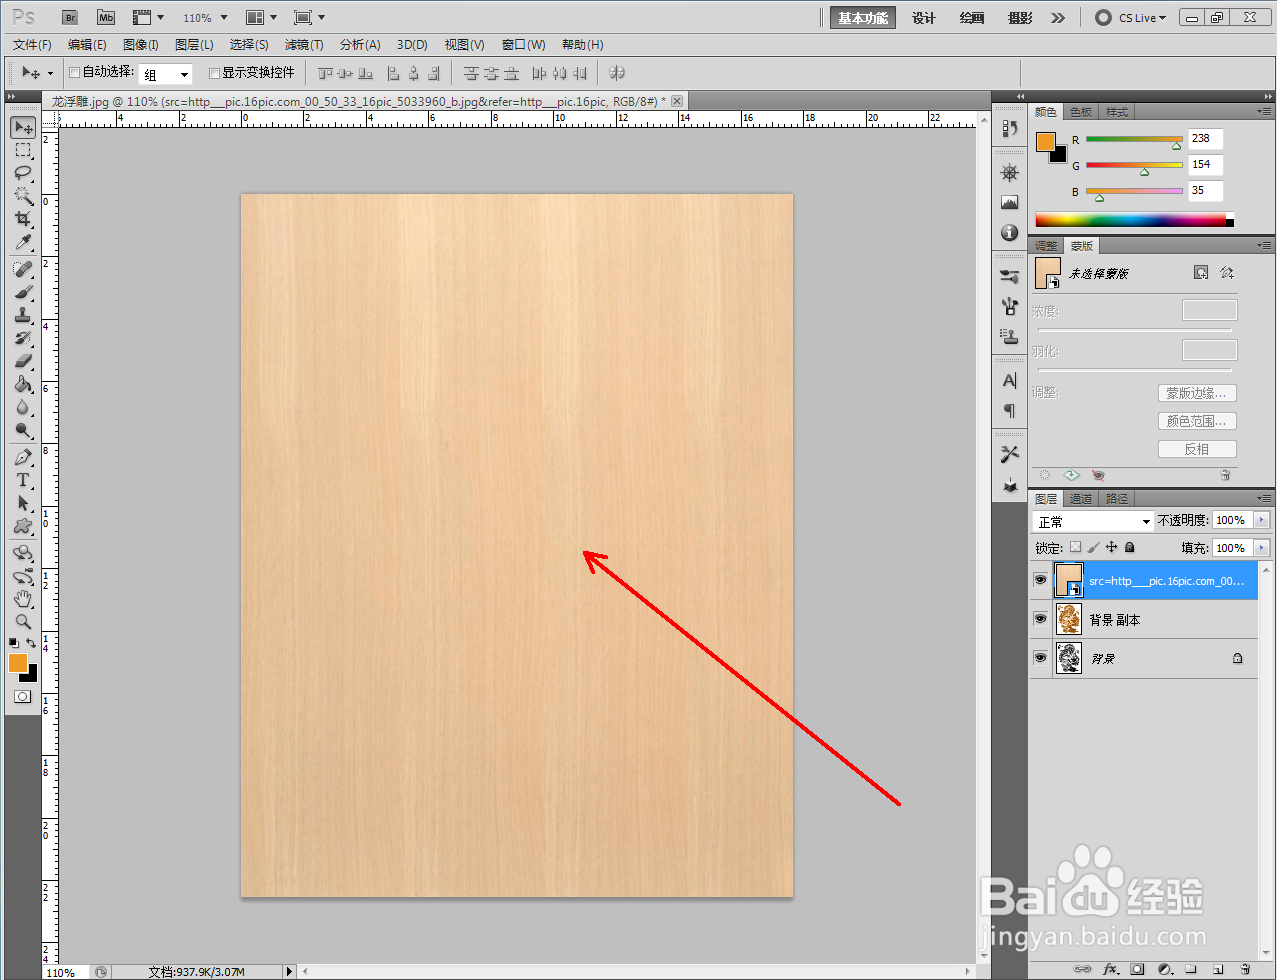
Task: Select the Zoom tool in toolbox
Action: 23,622
